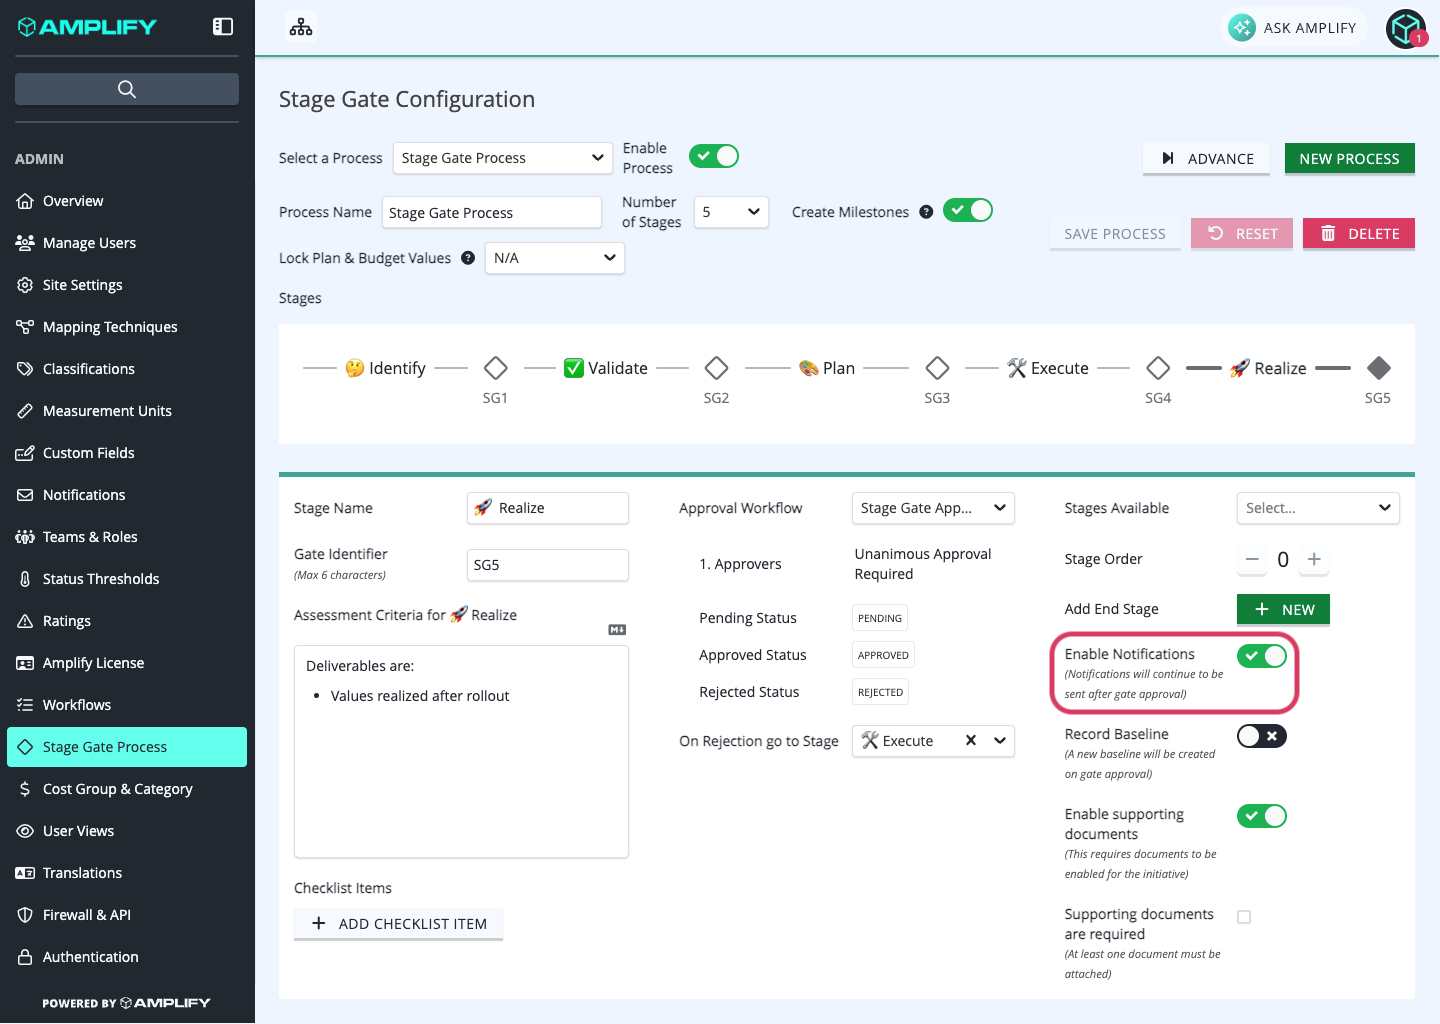
Task: Open the Stages Available select box
Action: tap(1318, 508)
